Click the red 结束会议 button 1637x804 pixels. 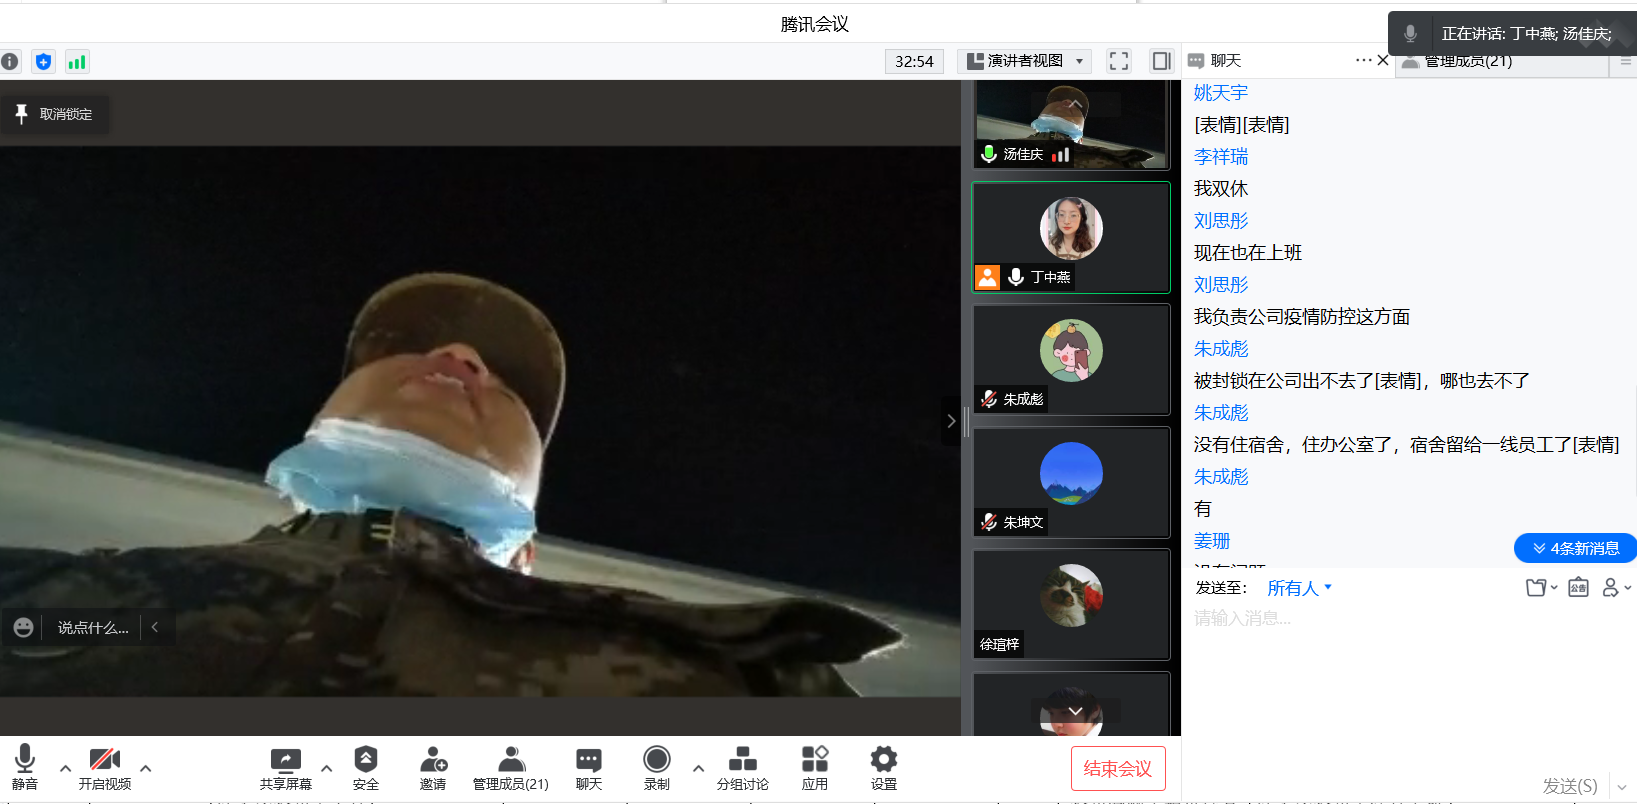(x=1117, y=768)
